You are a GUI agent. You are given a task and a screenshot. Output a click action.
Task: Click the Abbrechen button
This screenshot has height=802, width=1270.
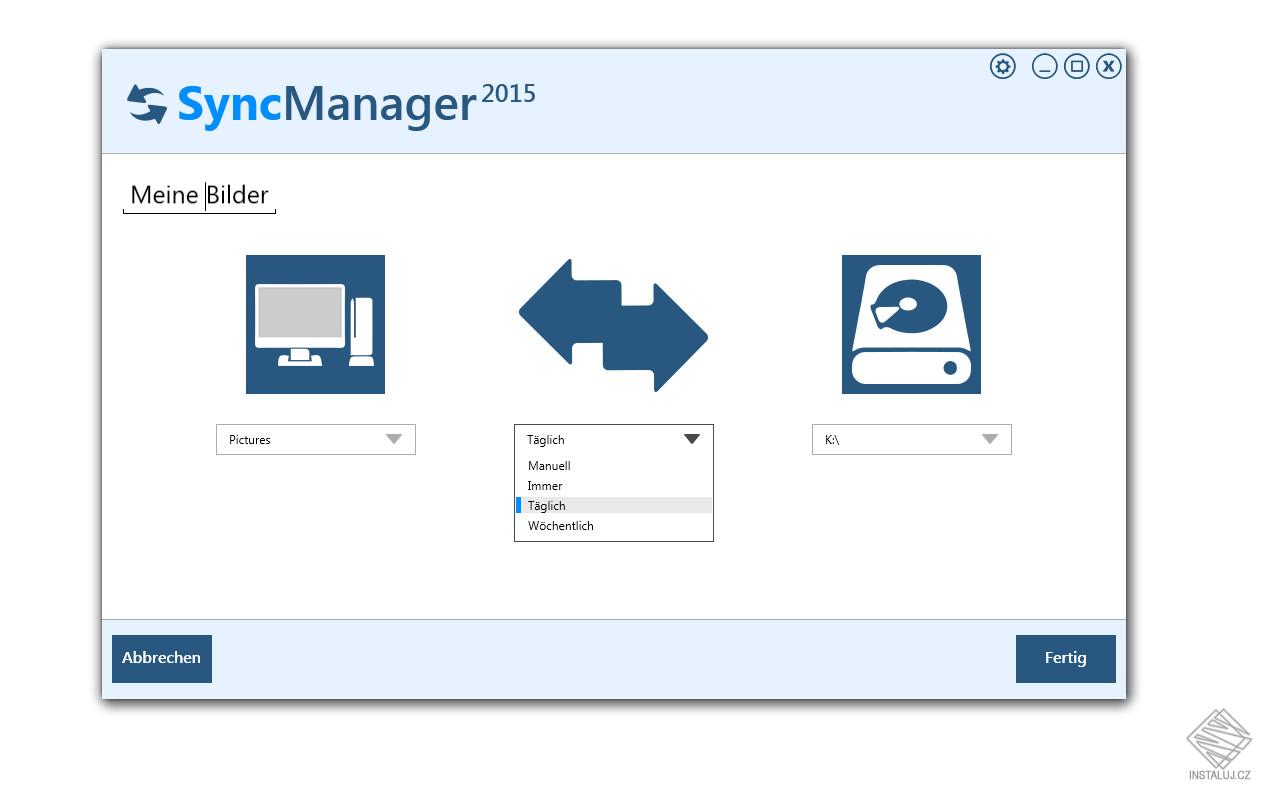[162, 658]
